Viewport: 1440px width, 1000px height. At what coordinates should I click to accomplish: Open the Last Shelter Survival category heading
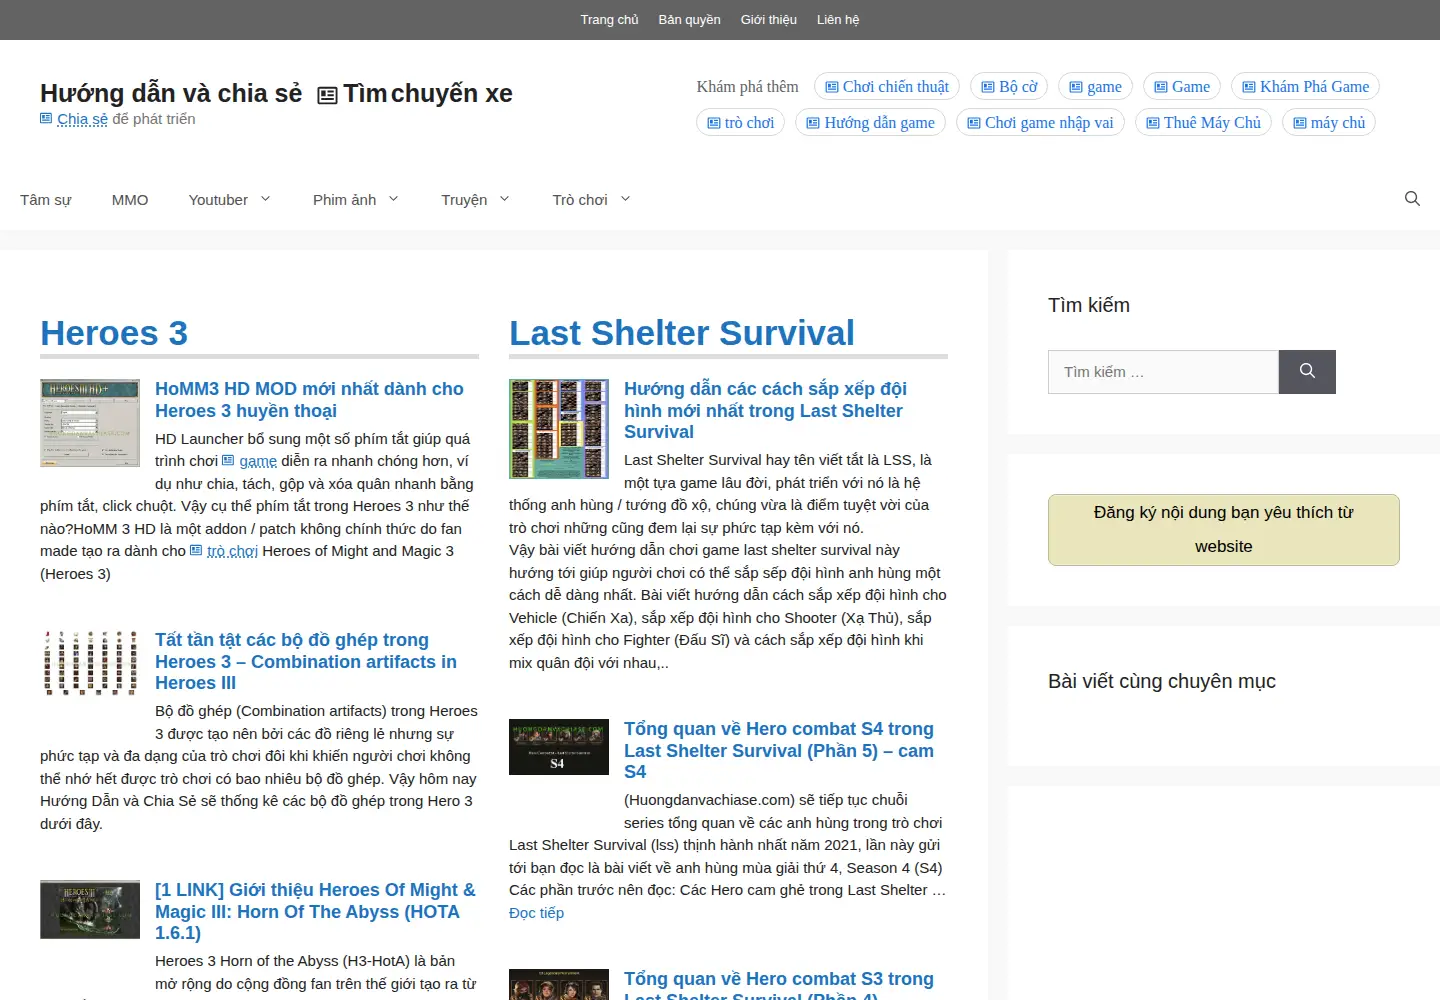[682, 333]
